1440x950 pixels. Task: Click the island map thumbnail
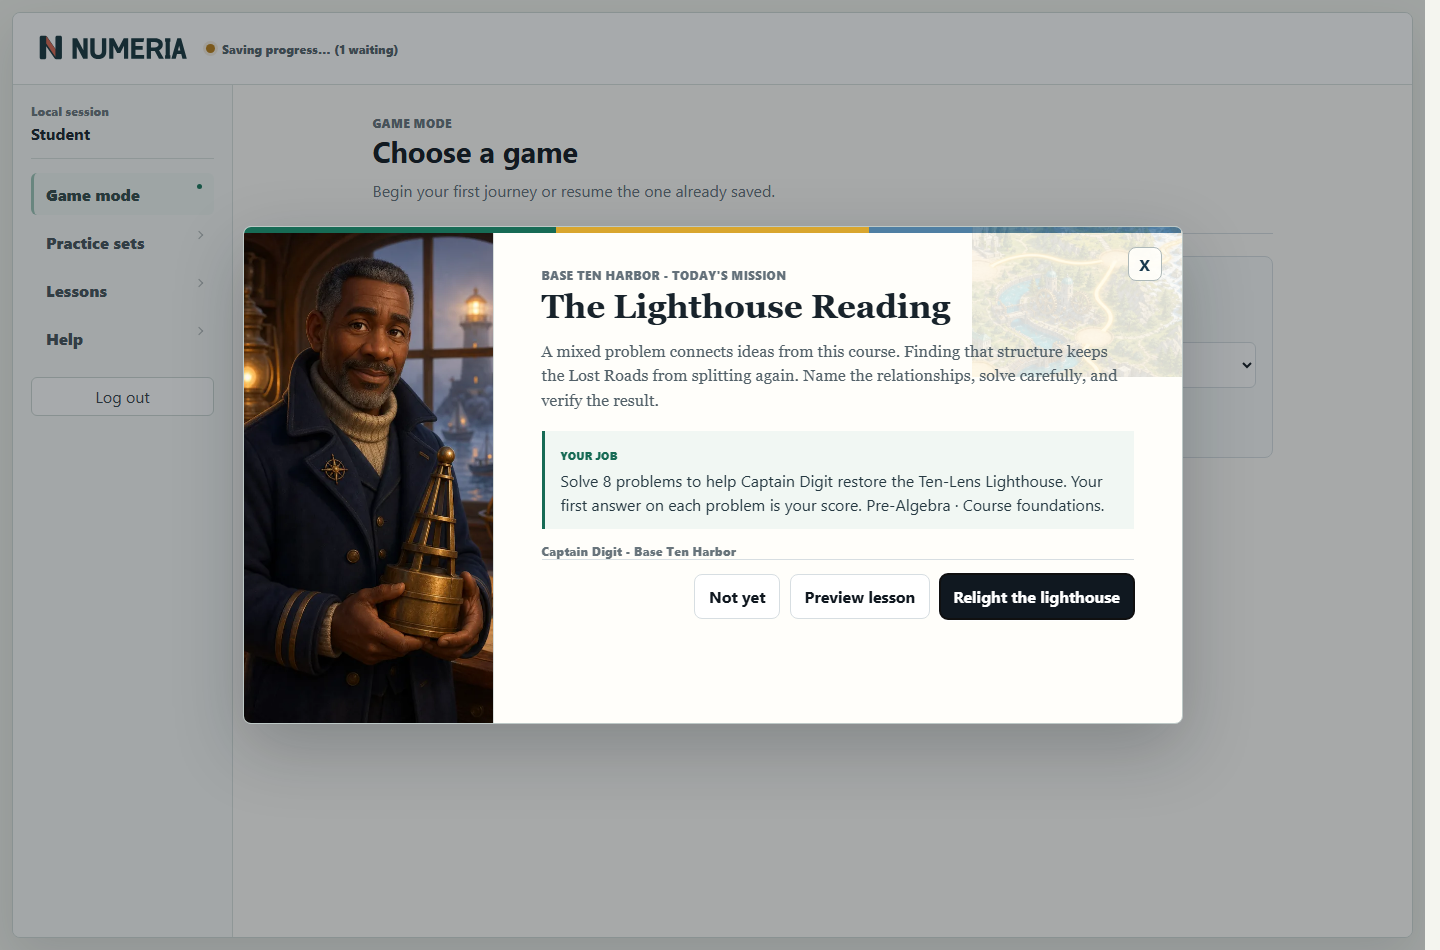pos(1077,305)
